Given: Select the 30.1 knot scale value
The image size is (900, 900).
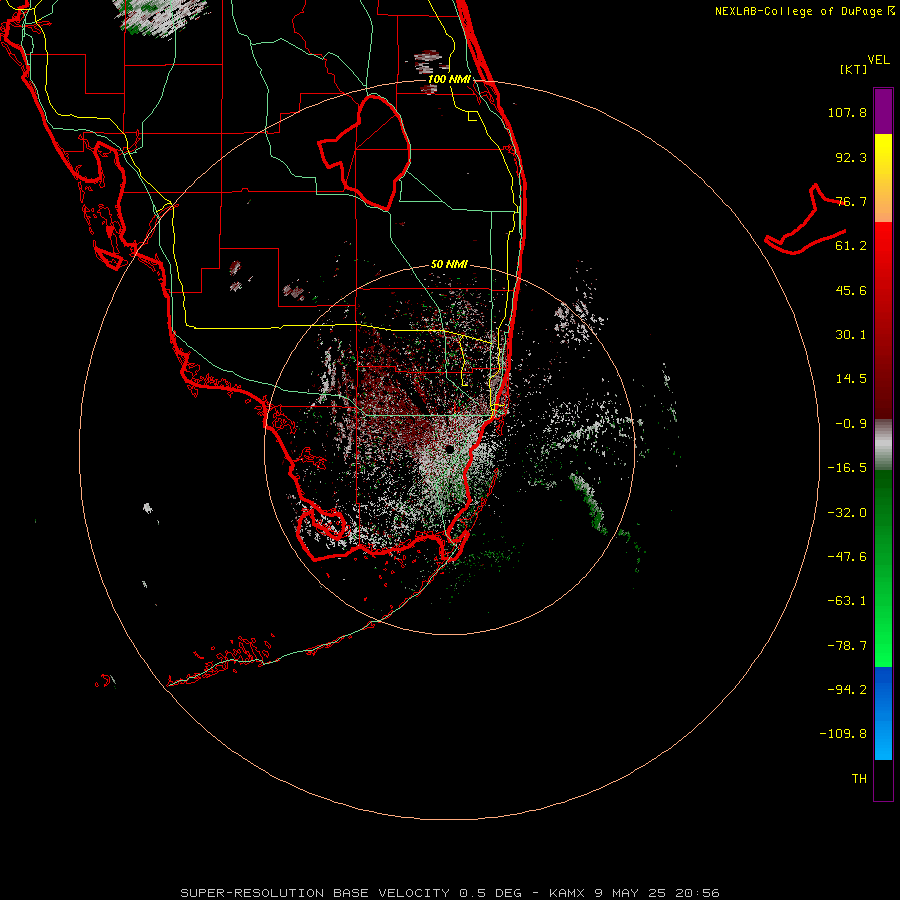Looking at the screenshot, I should click(x=851, y=335).
